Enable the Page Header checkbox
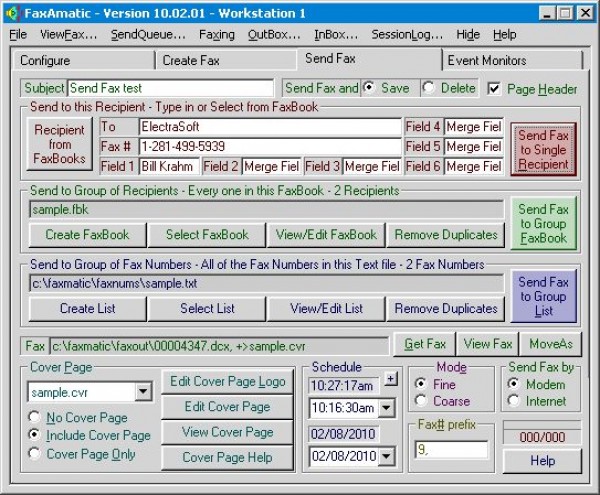The width and height of the screenshot is (600, 495). click(x=494, y=88)
